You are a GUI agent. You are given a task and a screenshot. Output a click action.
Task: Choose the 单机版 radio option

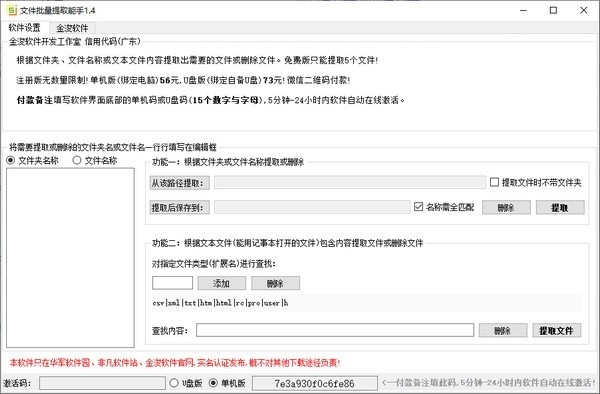tap(213, 383)
